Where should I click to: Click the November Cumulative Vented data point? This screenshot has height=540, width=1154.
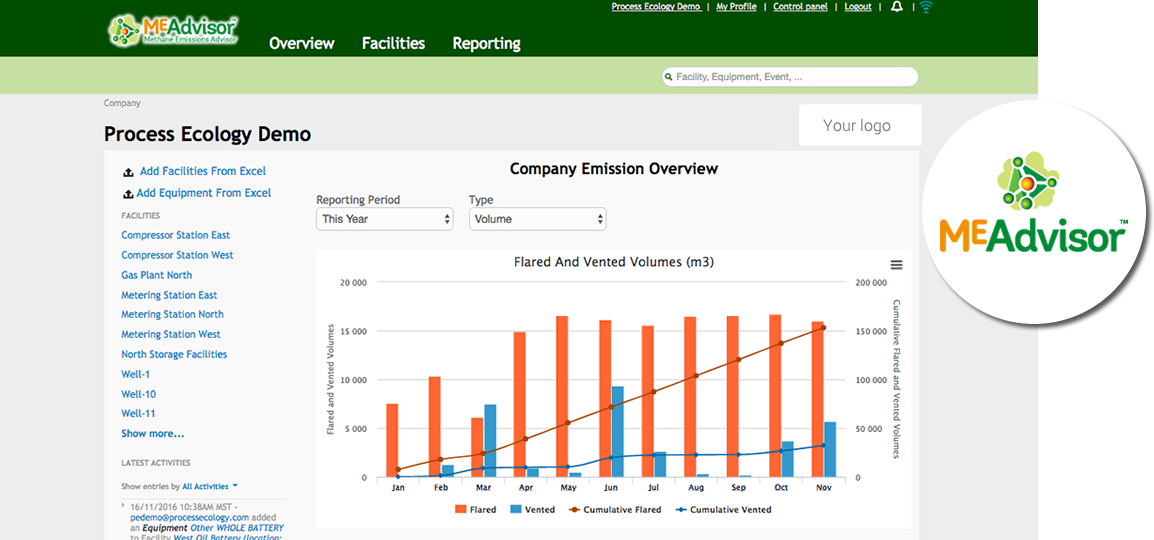click(824, 445)
